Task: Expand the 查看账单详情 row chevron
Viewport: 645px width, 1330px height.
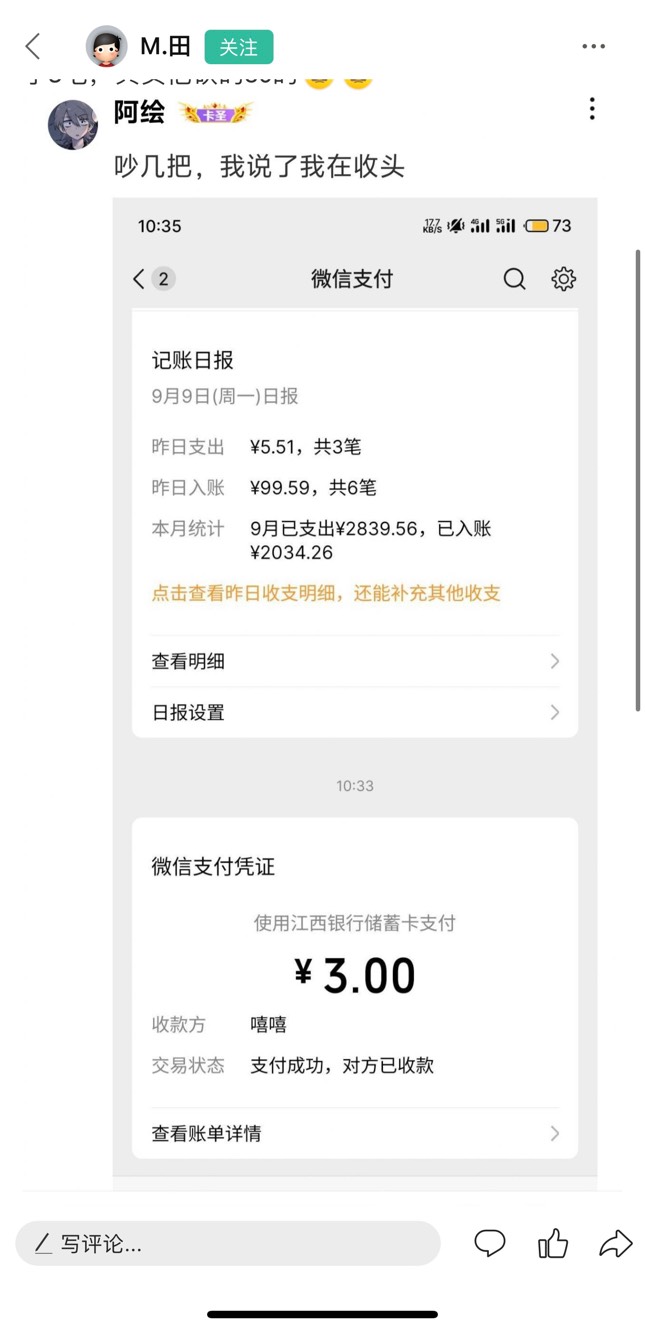Action: coord(554,1133)
